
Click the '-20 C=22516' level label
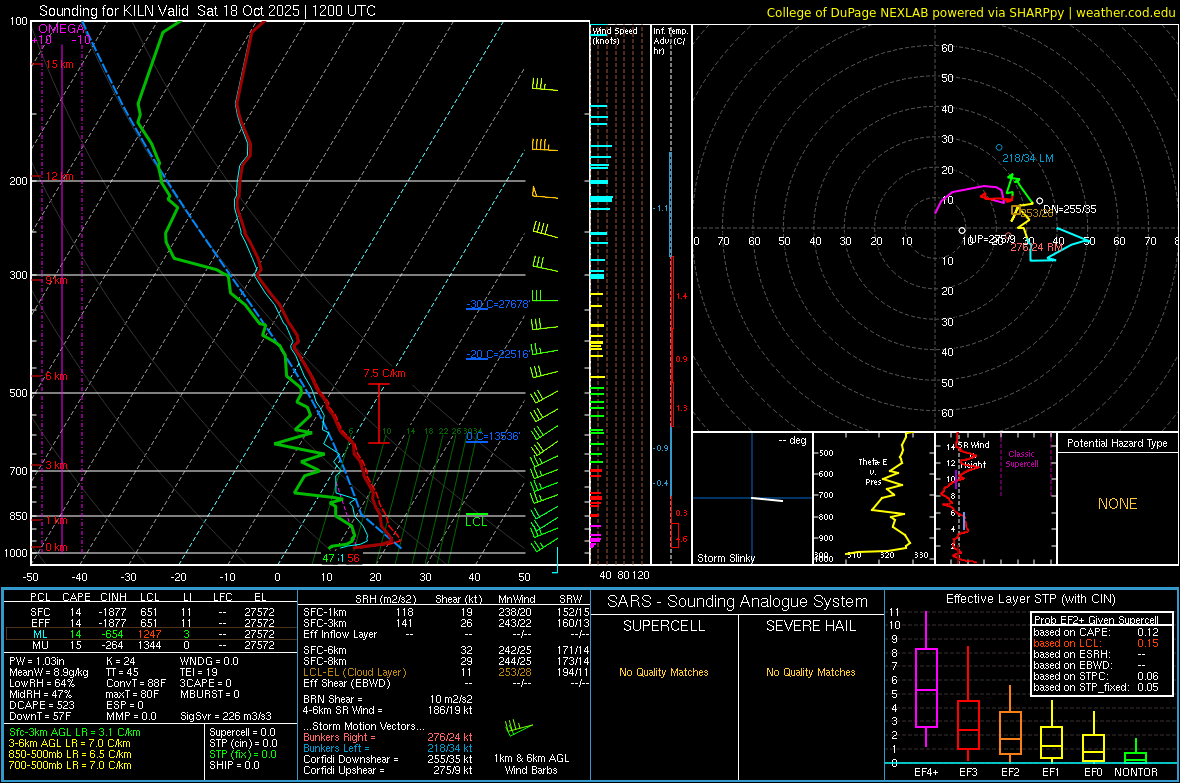pyautogui.click(x=498, y=354)
